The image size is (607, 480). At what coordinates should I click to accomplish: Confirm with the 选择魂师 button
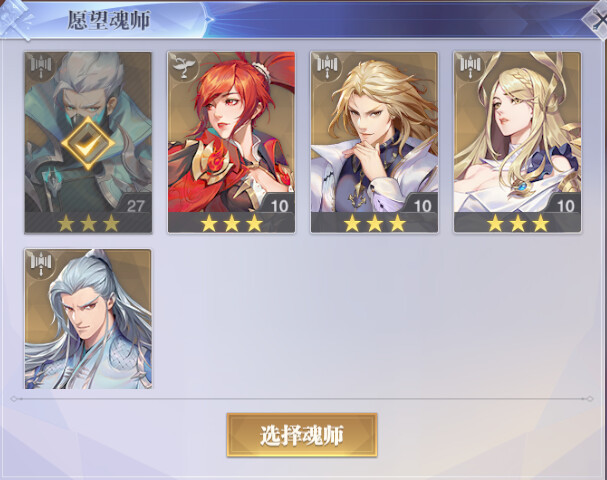(302, 435)
